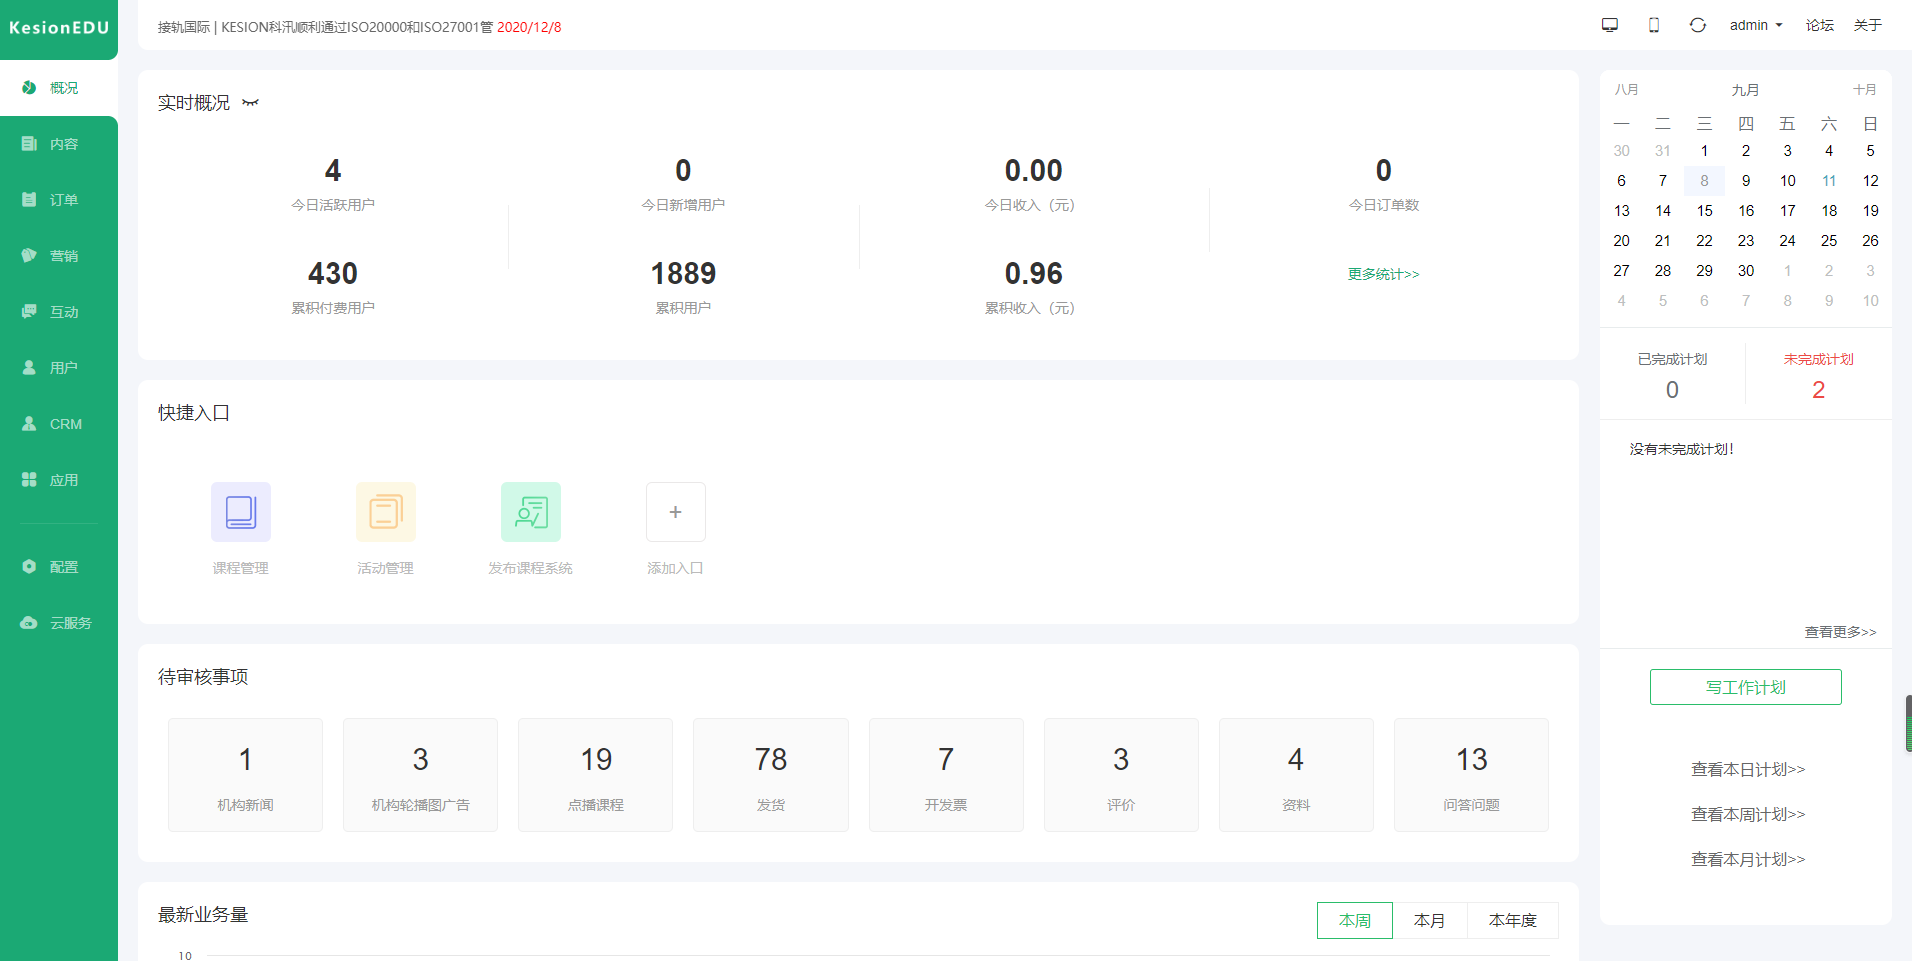Go to 十月 in the calendar
Viewport: 1912px width, 961px height.
pyautogui.click(x=1864, y=90)
